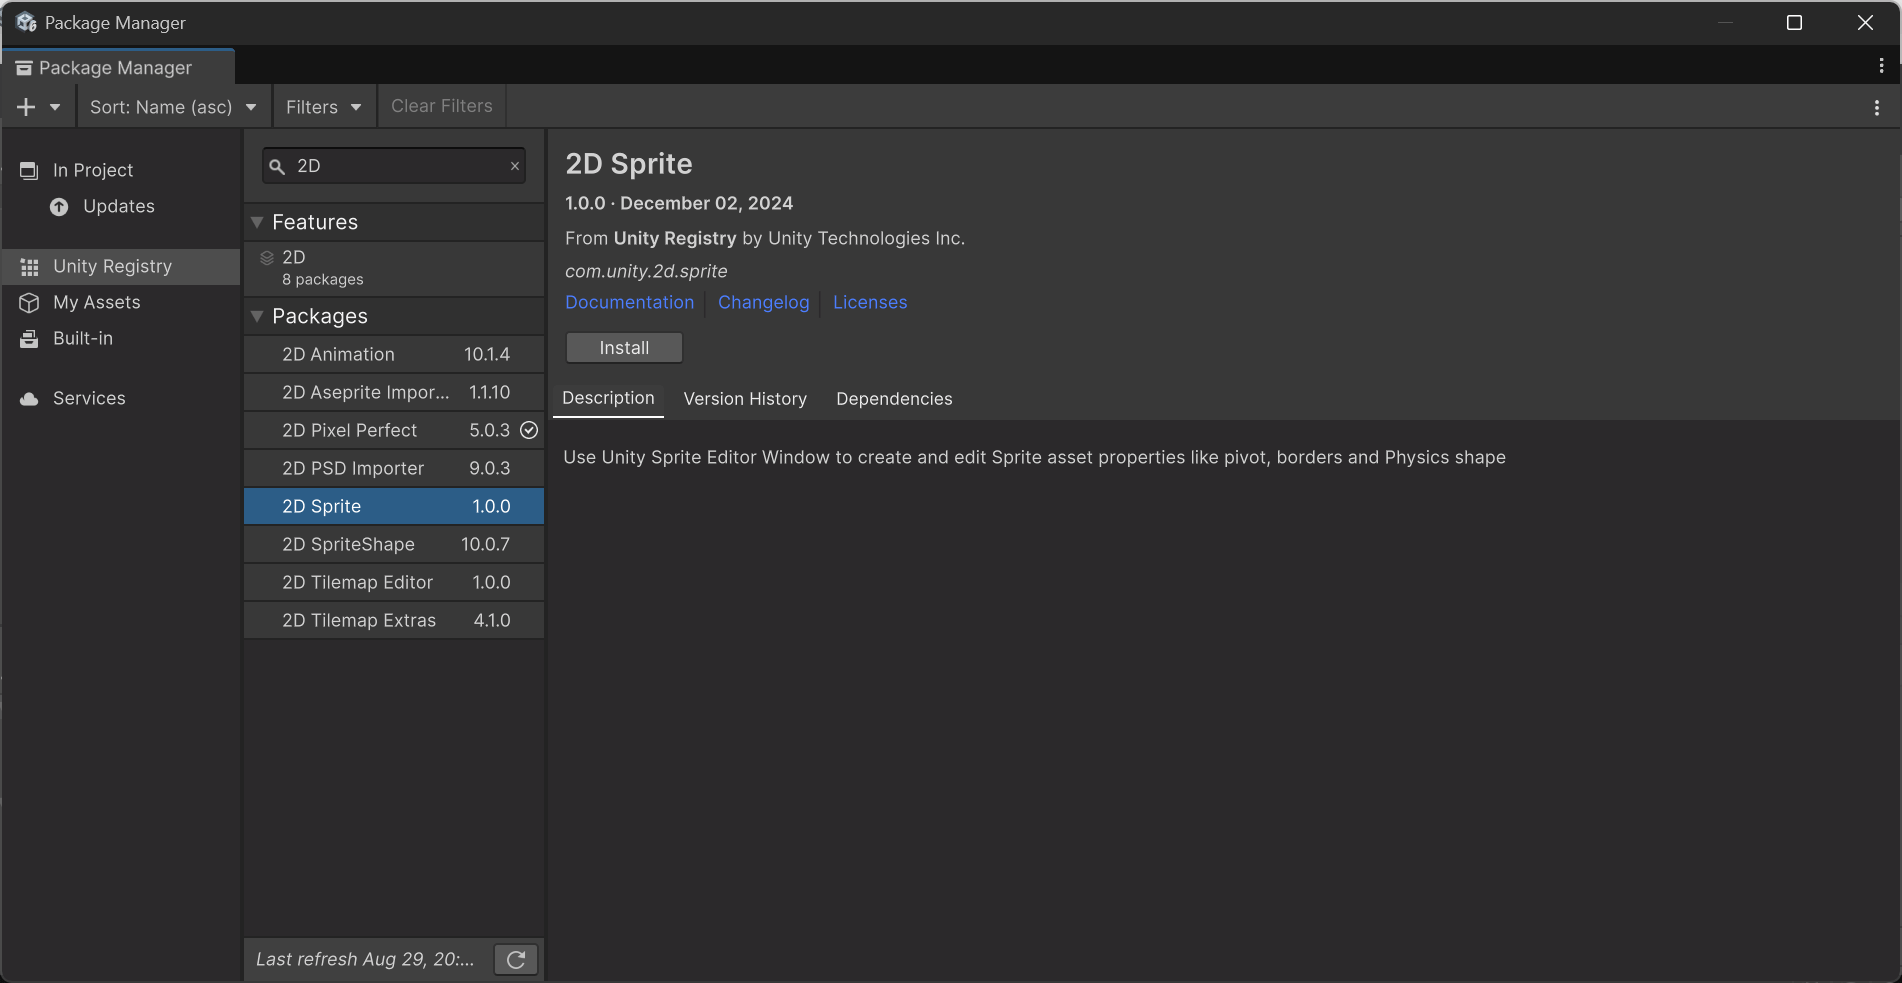This screenshot has width=1902, height=983.
Task: Click the Last refresh status text
Action: point(365,959)
